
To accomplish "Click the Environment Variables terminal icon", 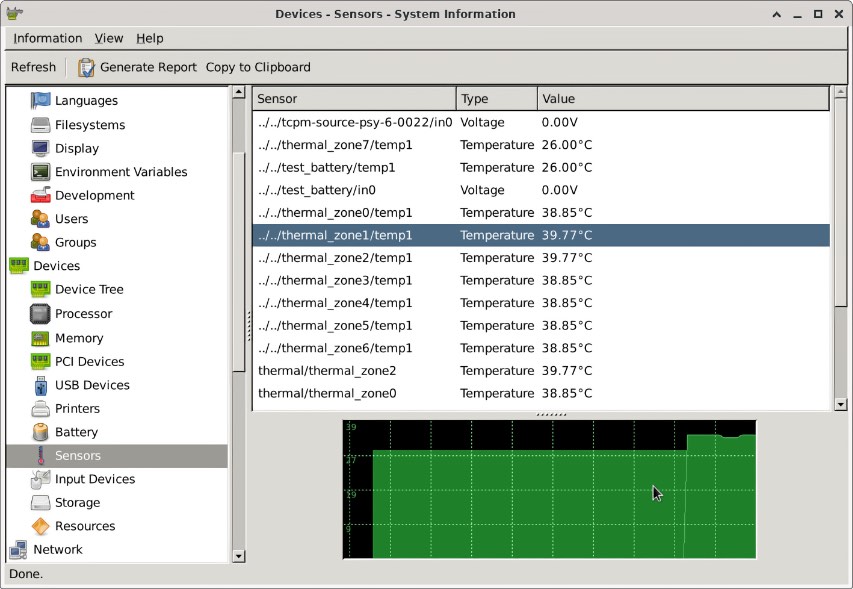I will coord(40,172).
